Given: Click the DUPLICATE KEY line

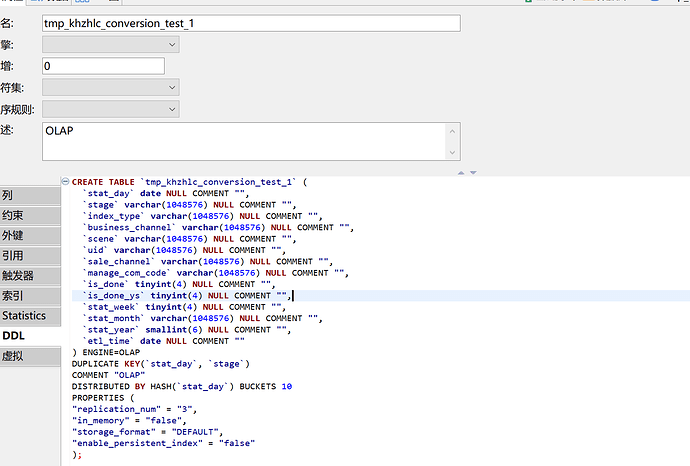Looking at the screenshot, I should 161,364.
